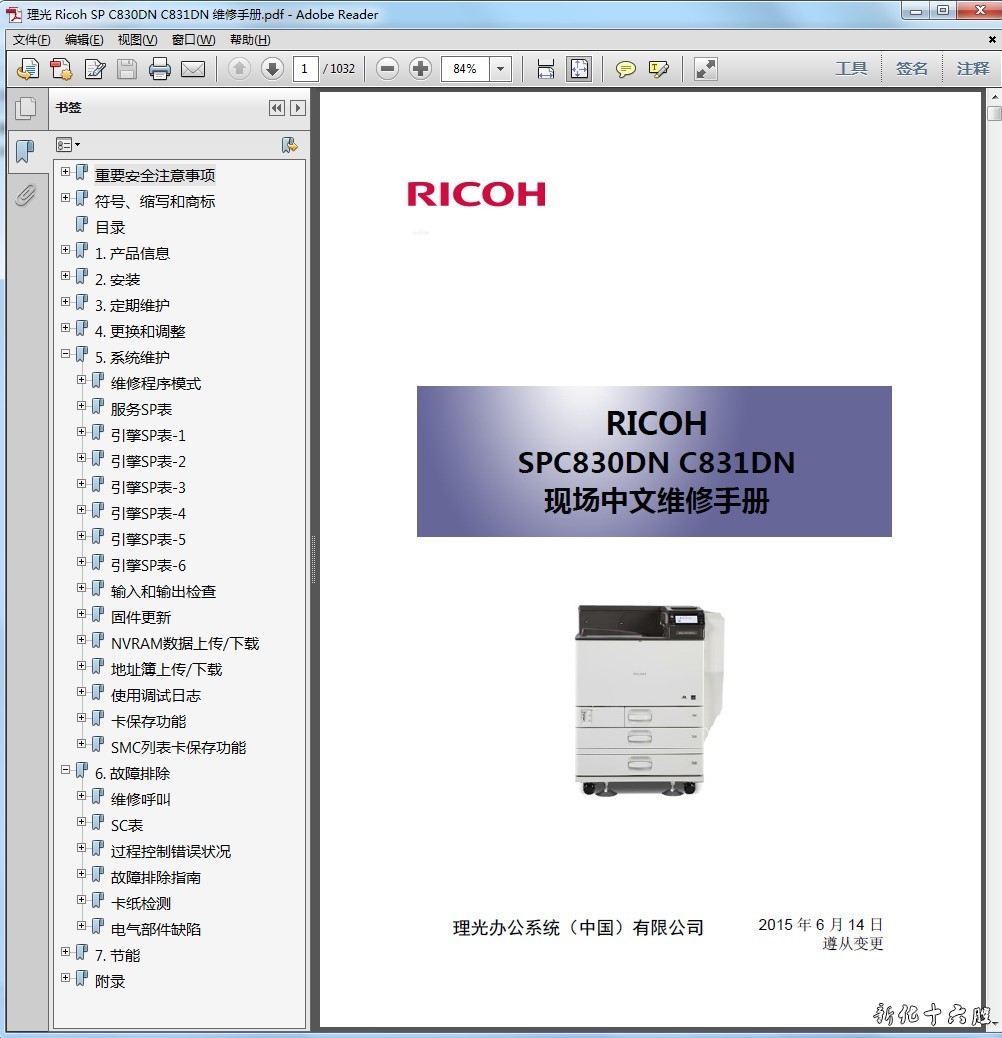Open the 'SC表' bookmark
Viewport: 1002px width, 1038px height.
pyautogui.click(x=127, y=825)
